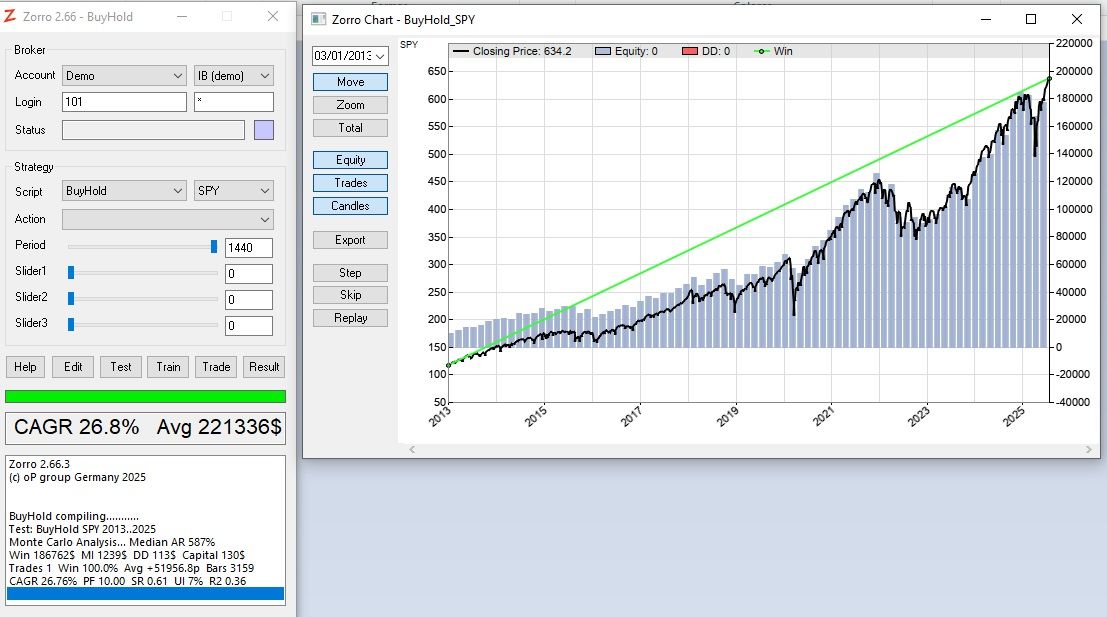Click the Zorro app icon in title bar
The height and width of the screenshot is (617, 1107).
[x=11, y=17]
